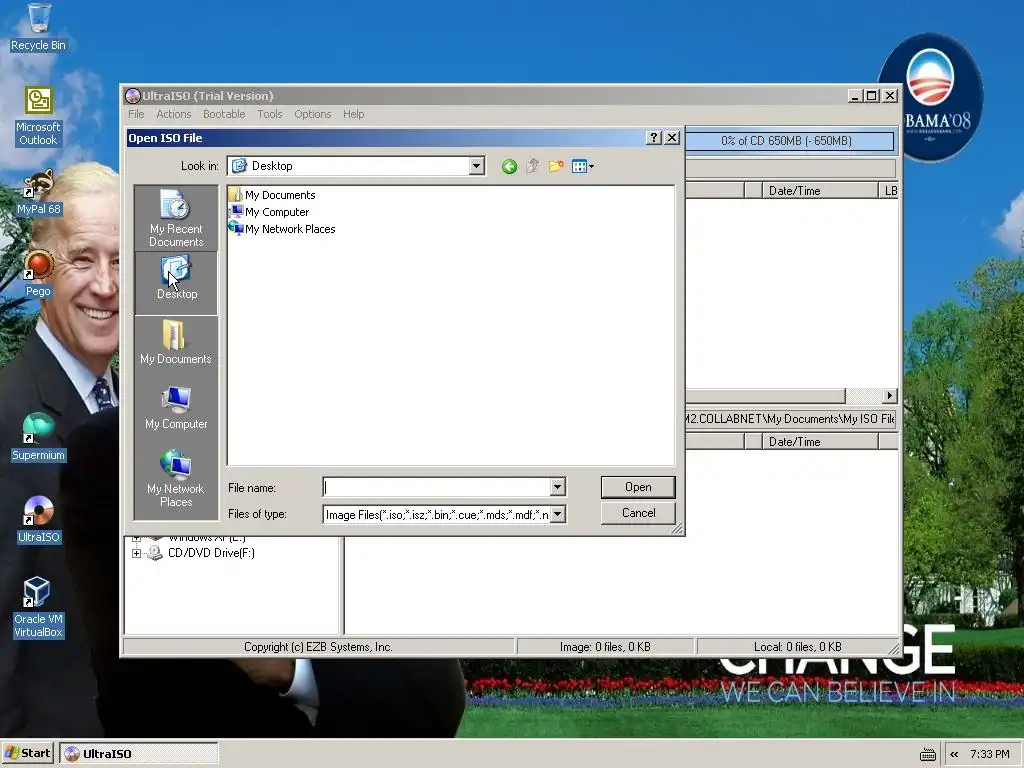Open MyPal 68 desktop shortcut
This screenshot has width=1024, height=768.
38,193
